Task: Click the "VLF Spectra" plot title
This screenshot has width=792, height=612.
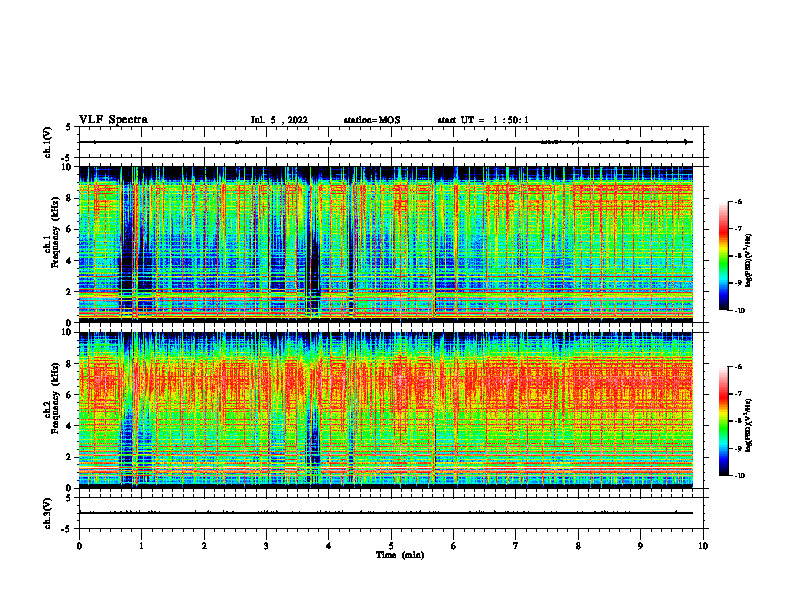Action: pos(114,120)
